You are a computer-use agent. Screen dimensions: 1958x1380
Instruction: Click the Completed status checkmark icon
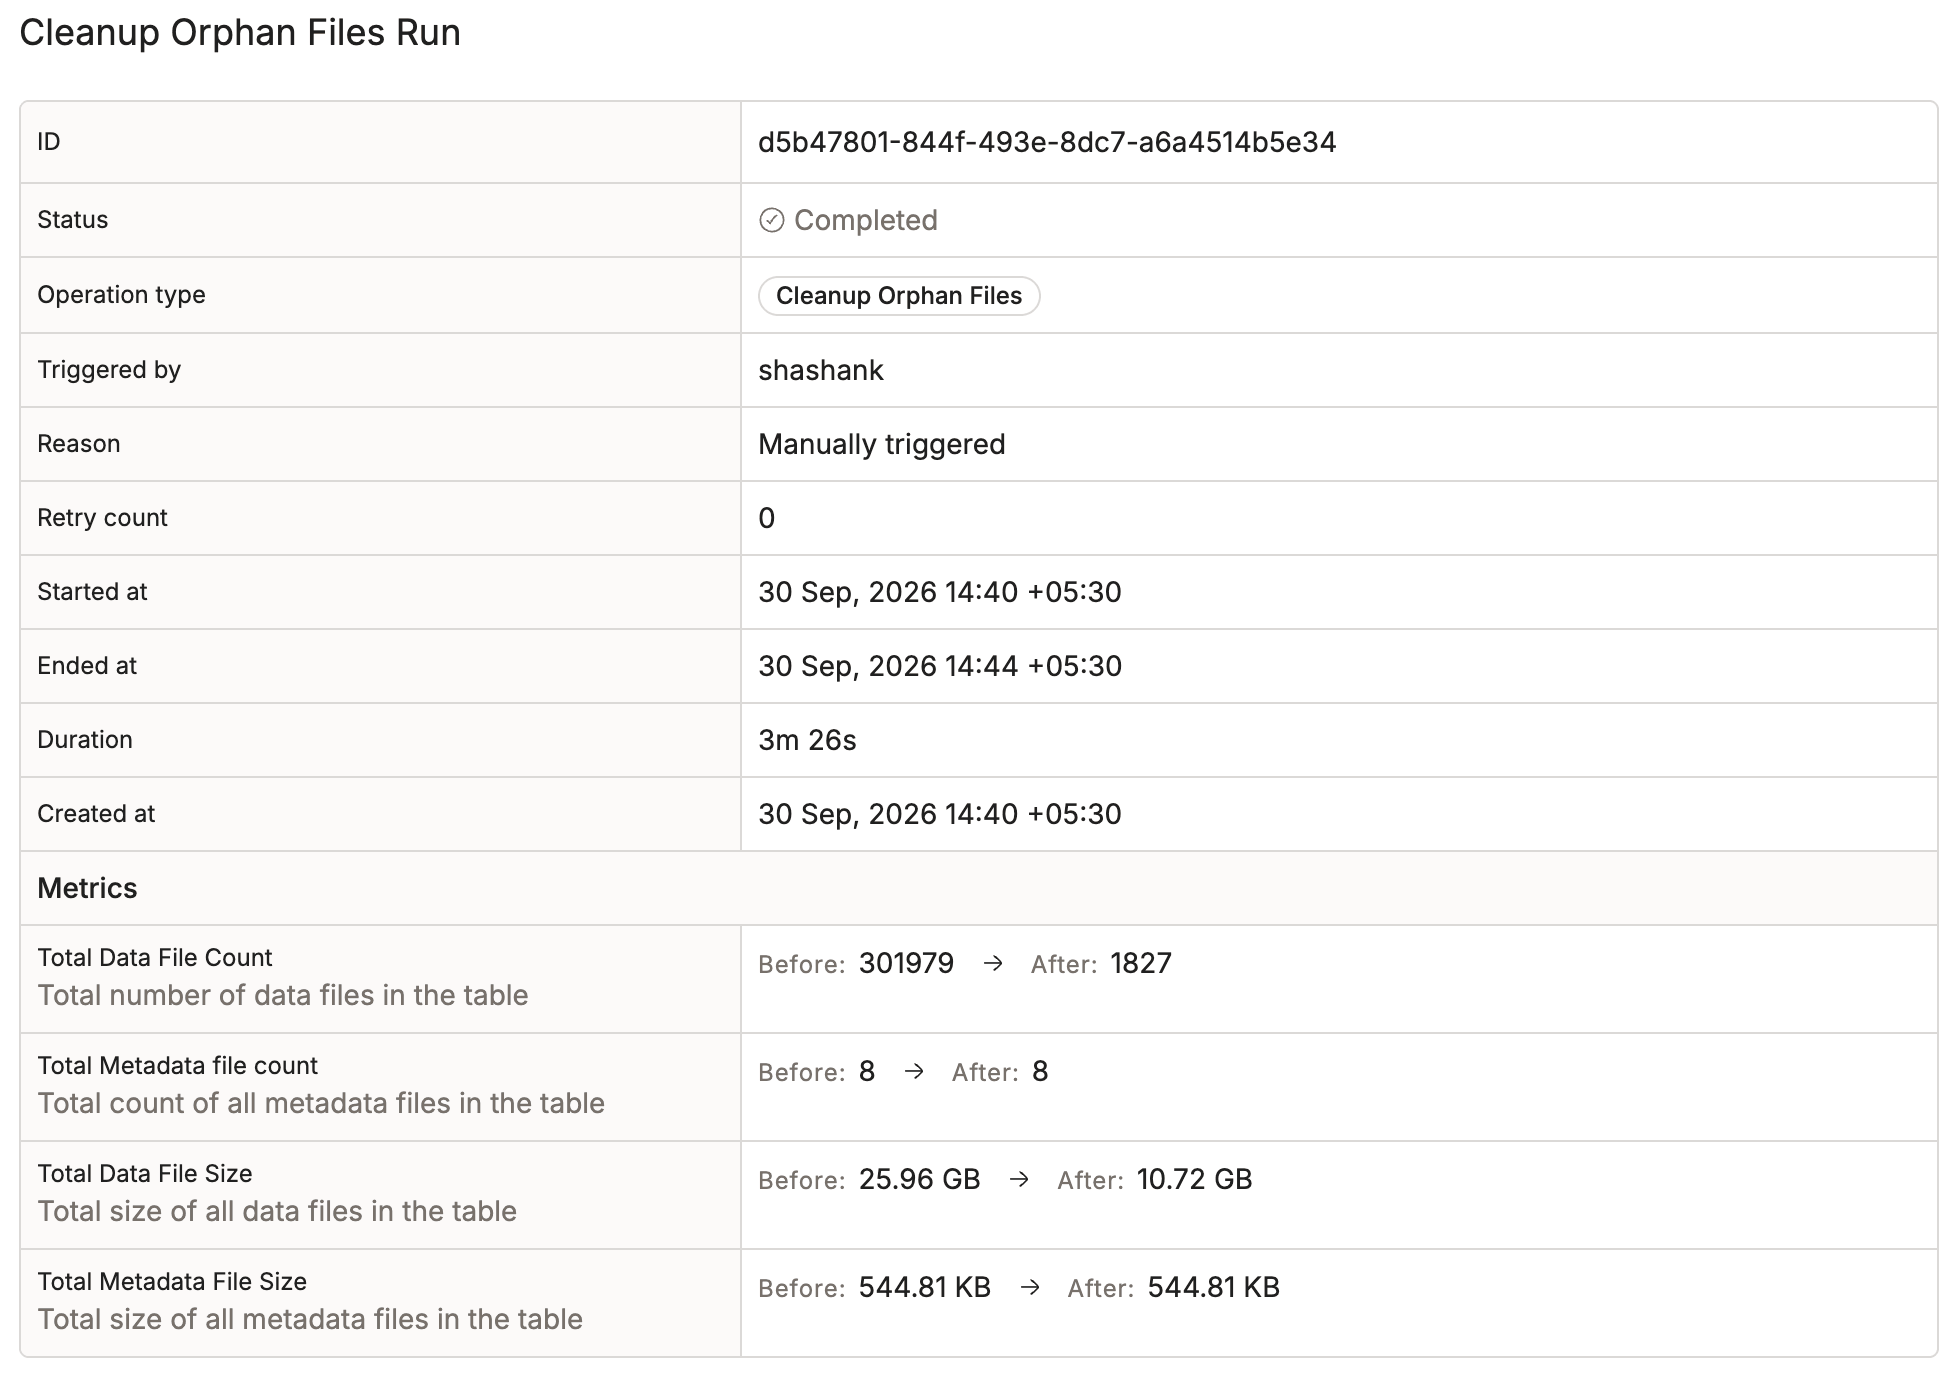tap(771, 220)
